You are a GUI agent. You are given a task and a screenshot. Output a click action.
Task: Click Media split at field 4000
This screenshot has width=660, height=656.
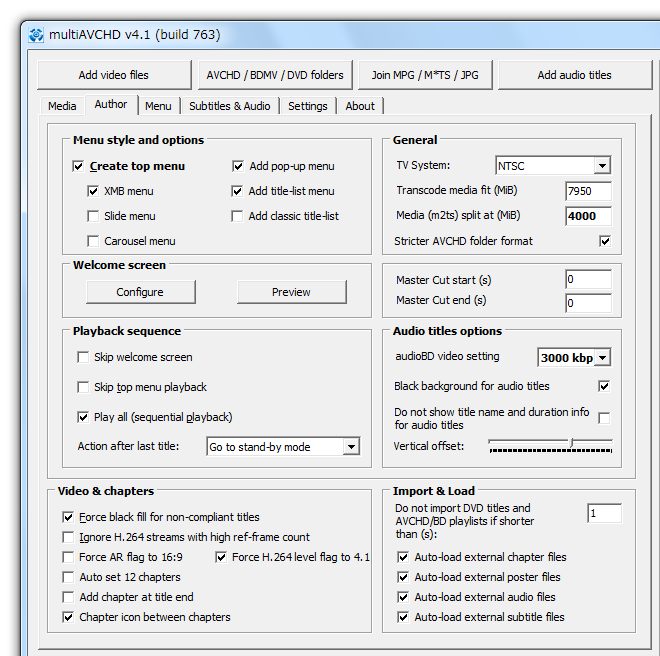tap(588, 216)
